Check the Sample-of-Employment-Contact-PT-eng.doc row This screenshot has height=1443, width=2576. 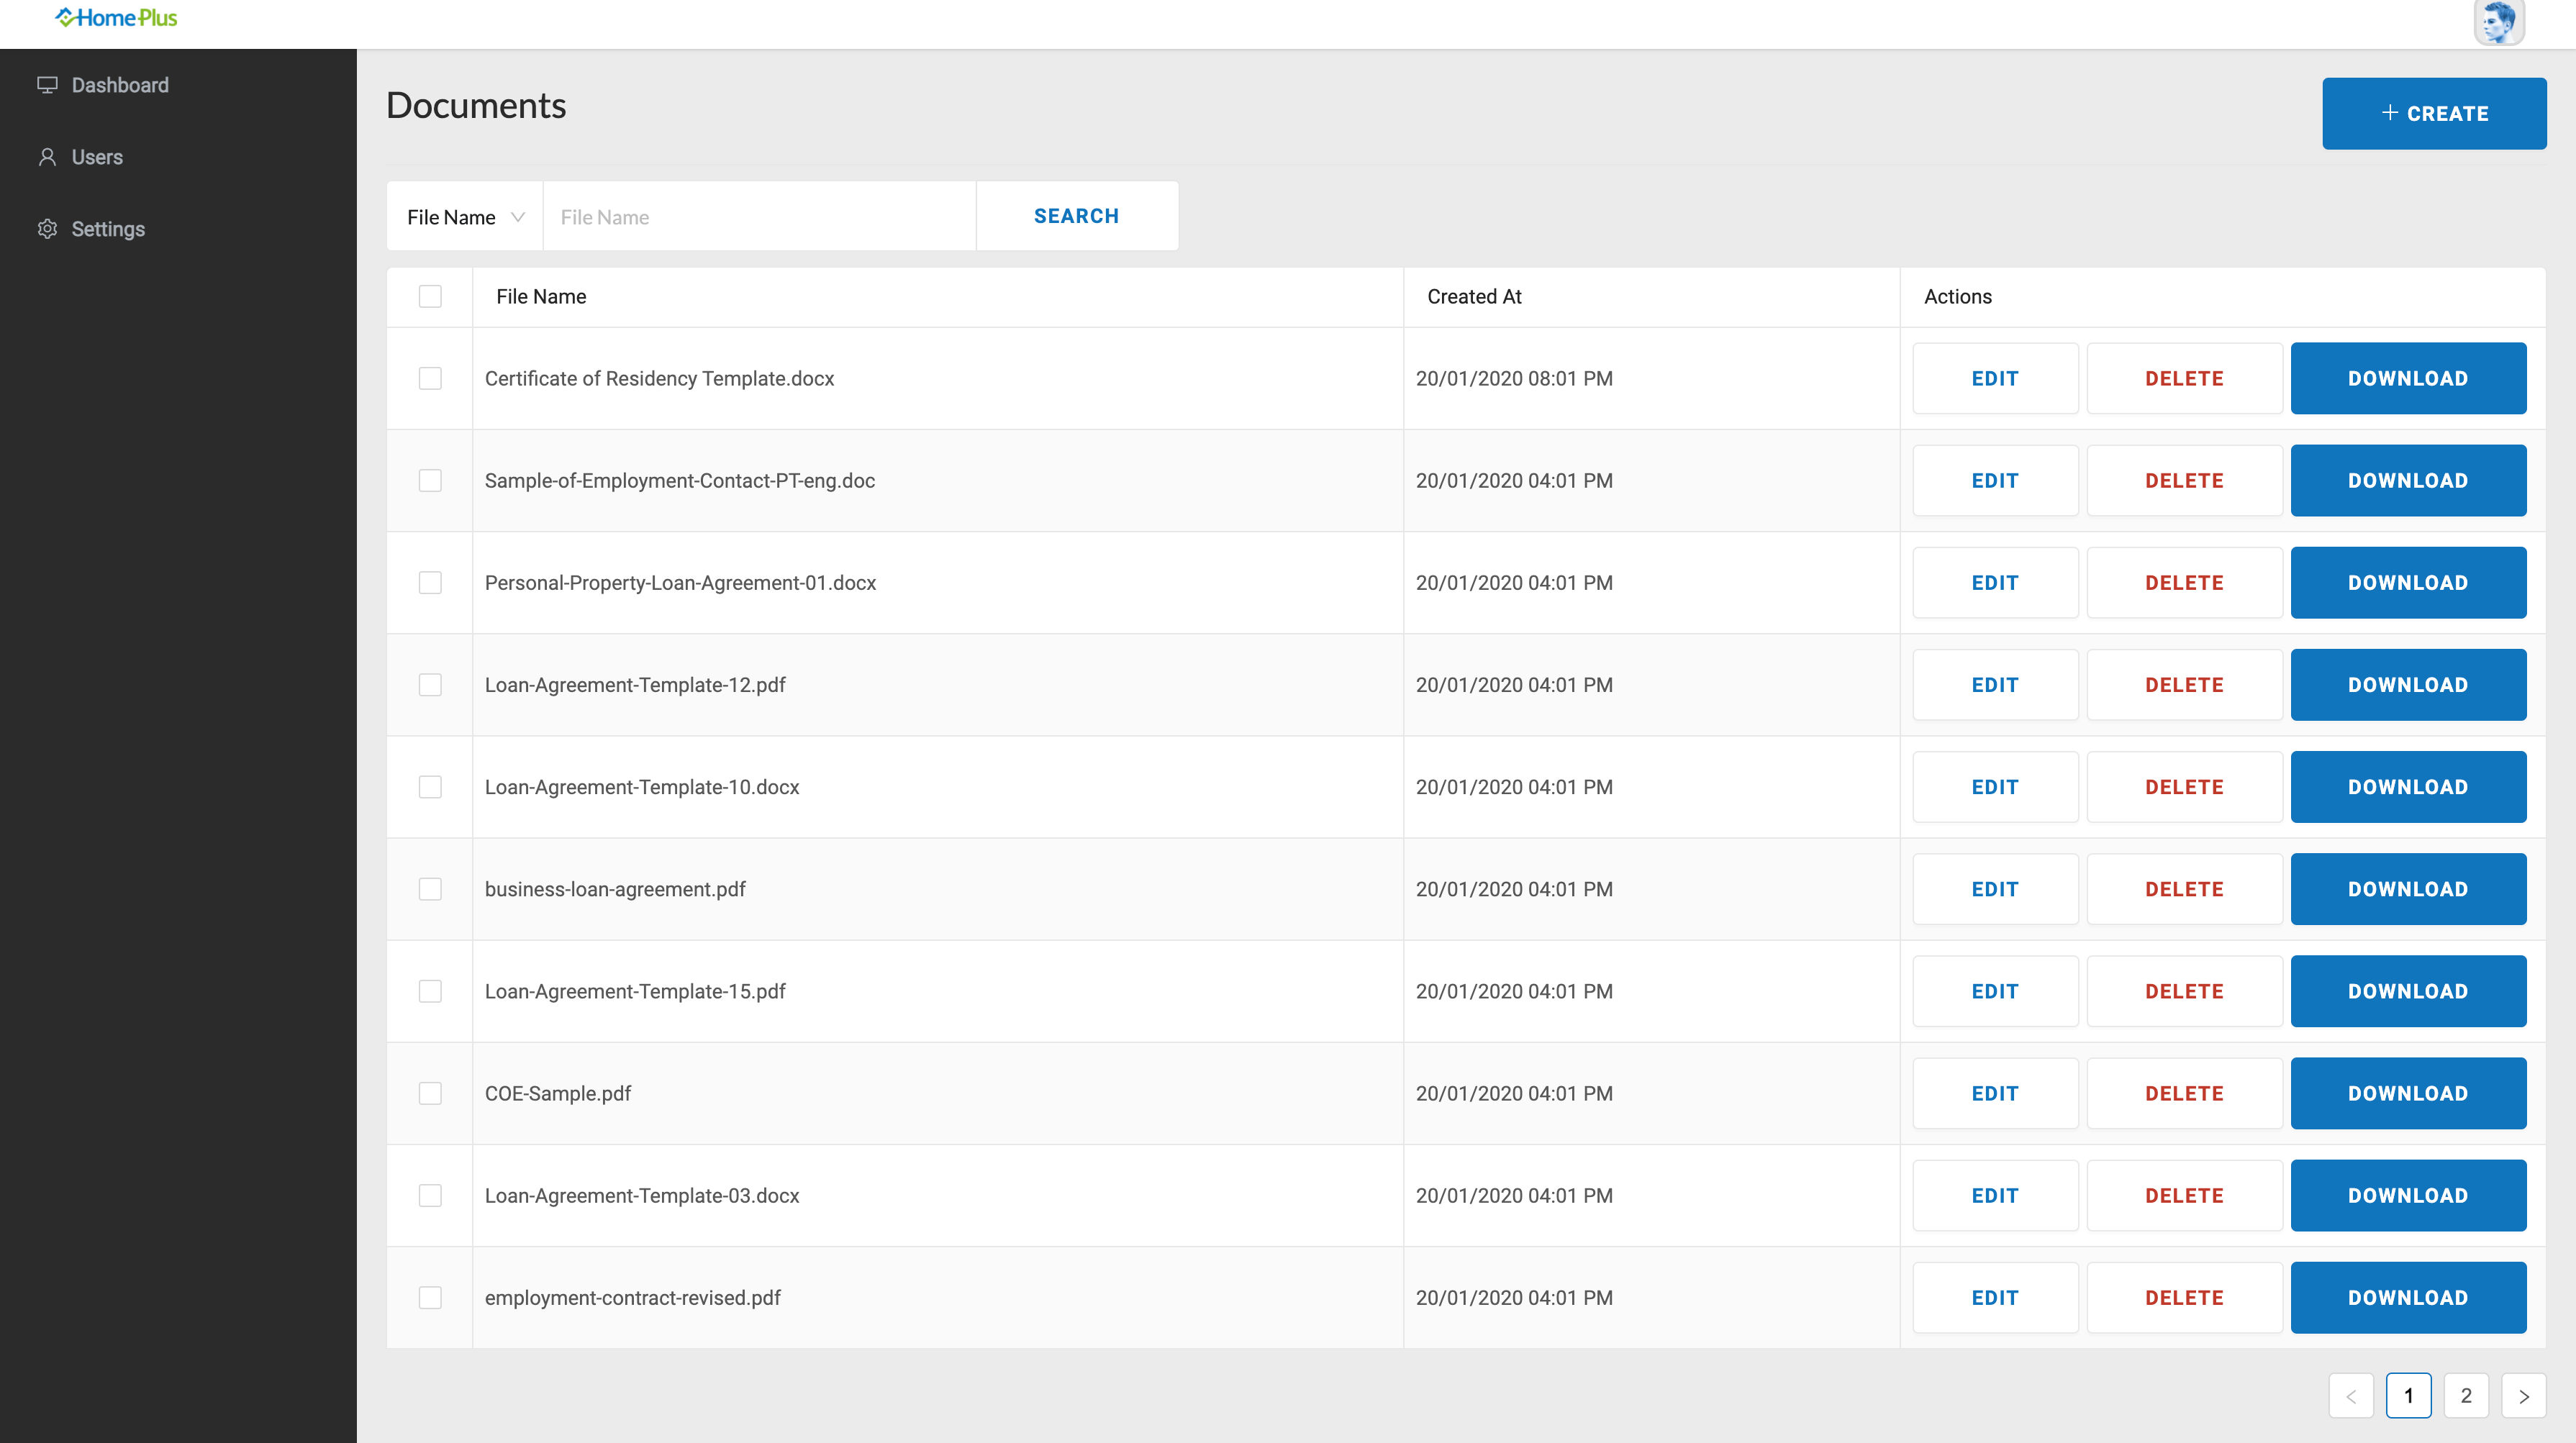pos(430,480)
